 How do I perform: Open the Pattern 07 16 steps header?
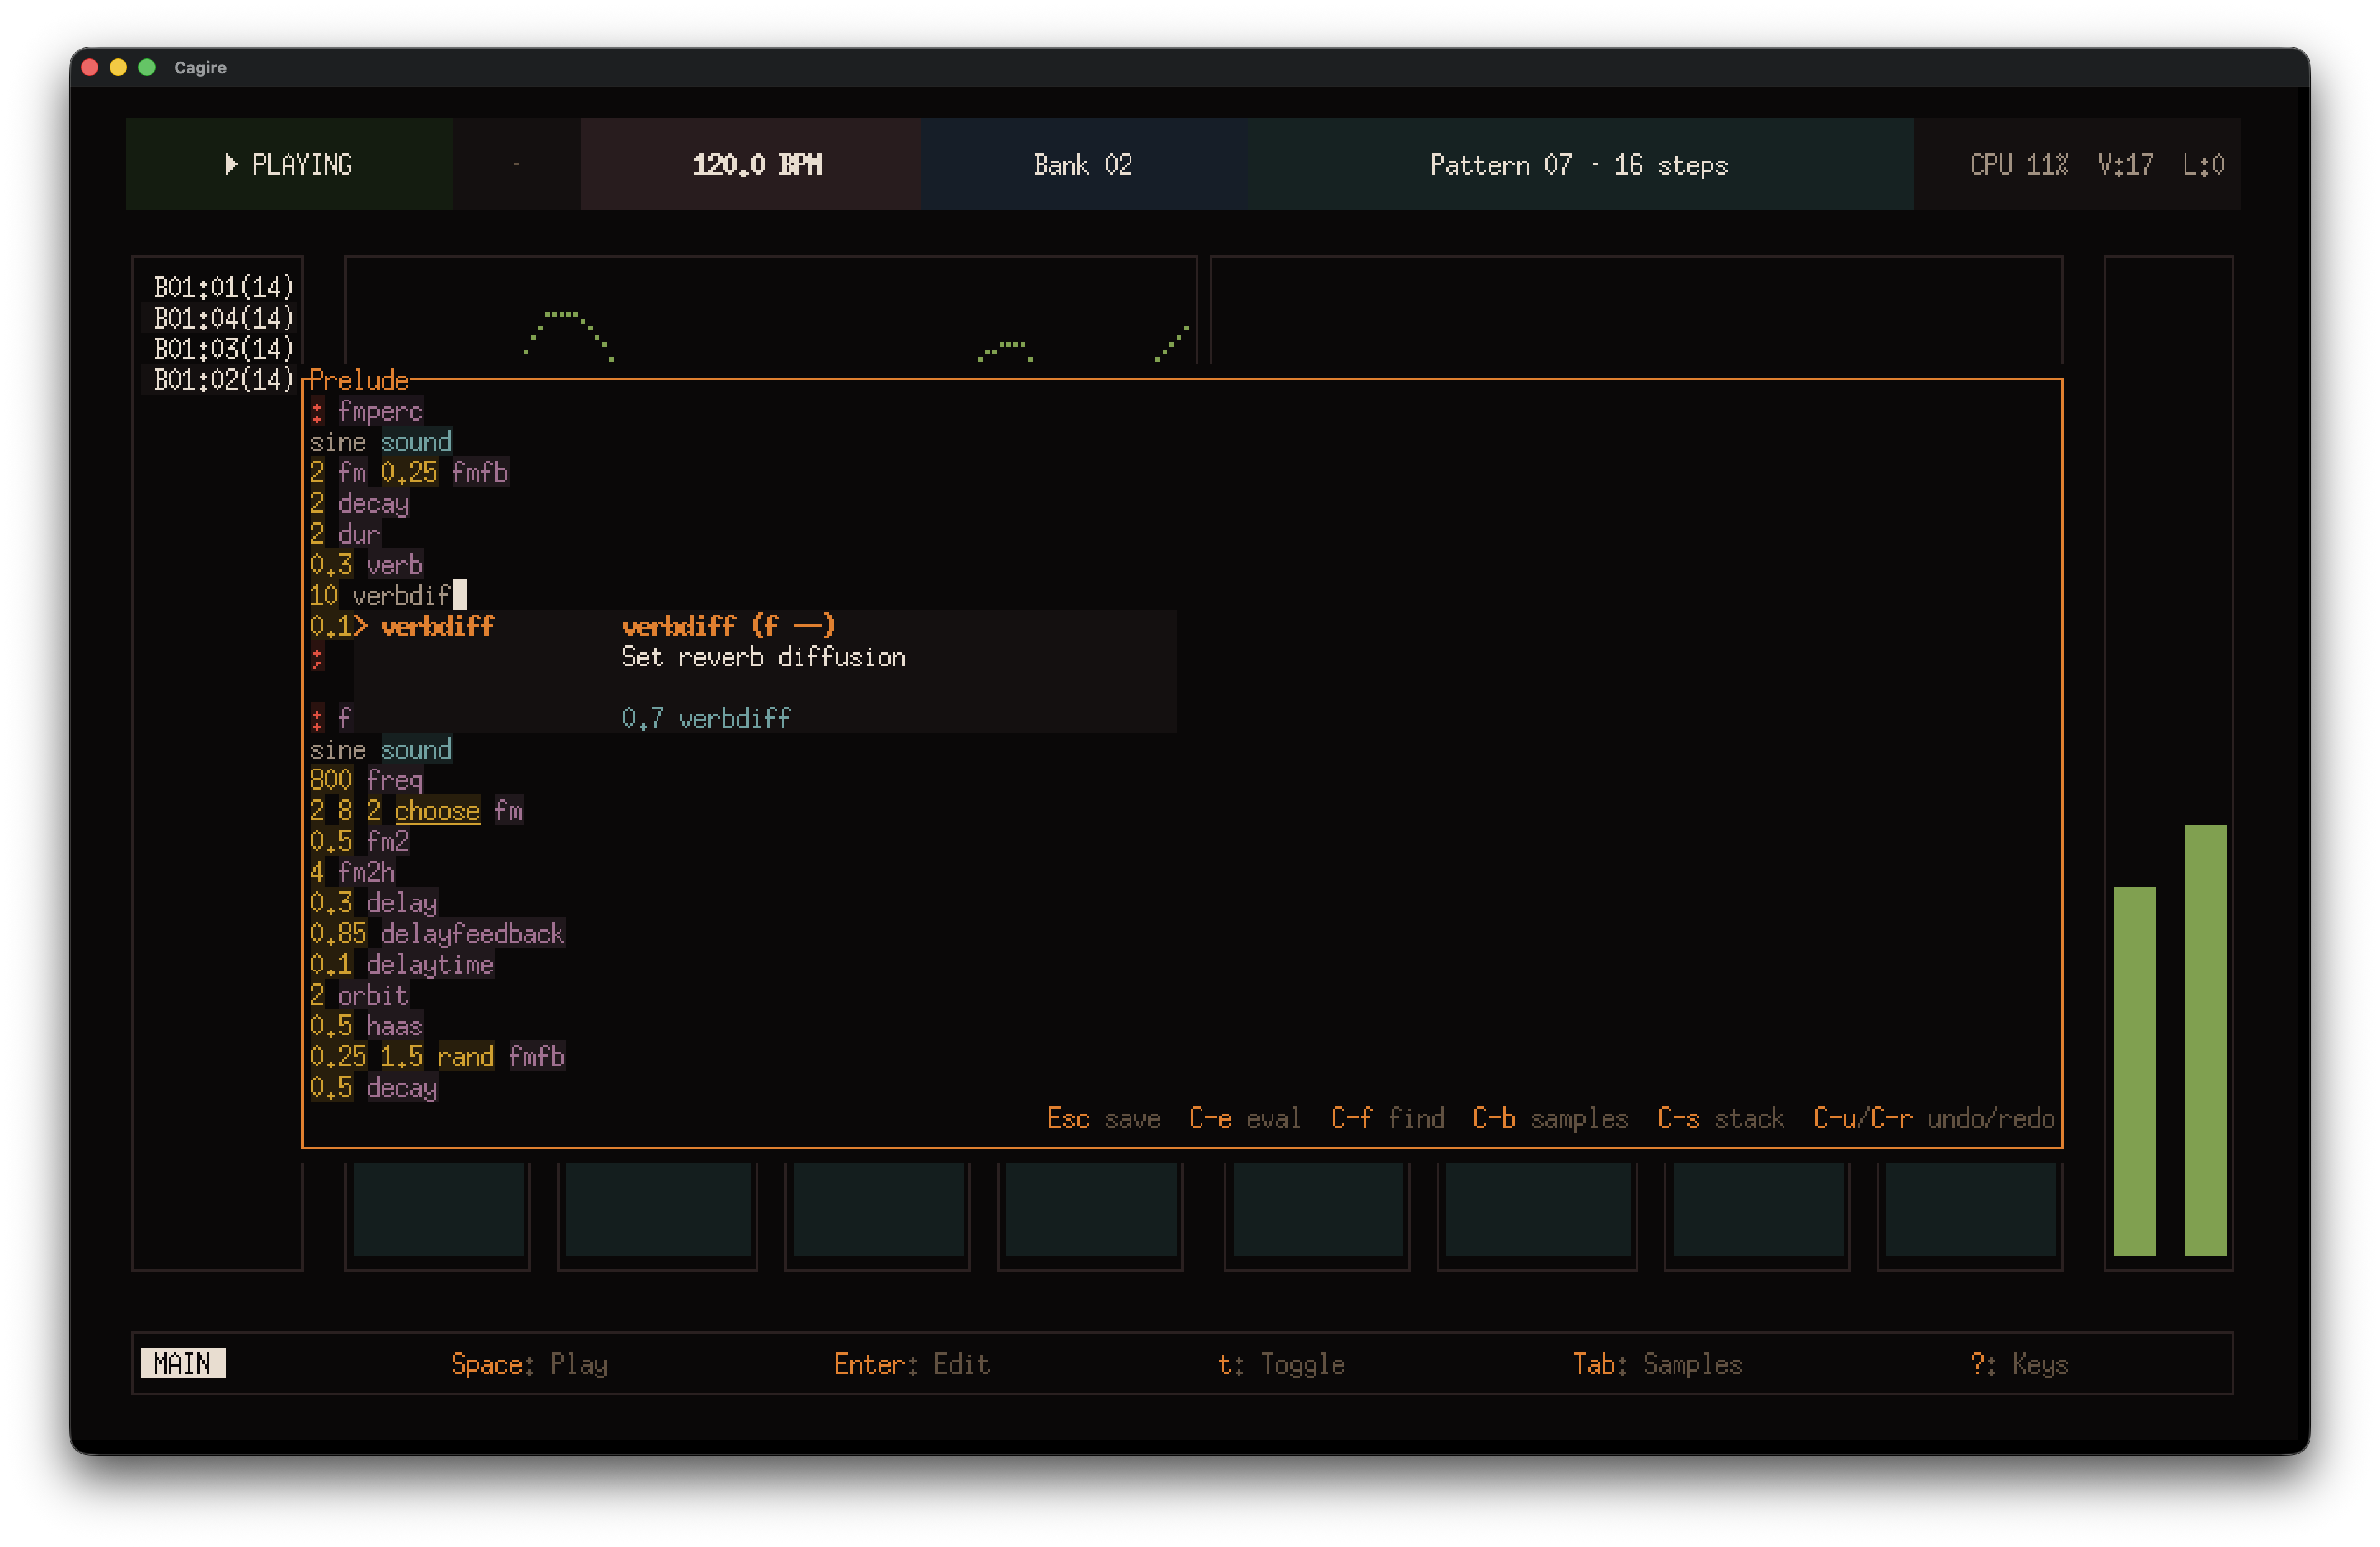(x=1578, y=165)
